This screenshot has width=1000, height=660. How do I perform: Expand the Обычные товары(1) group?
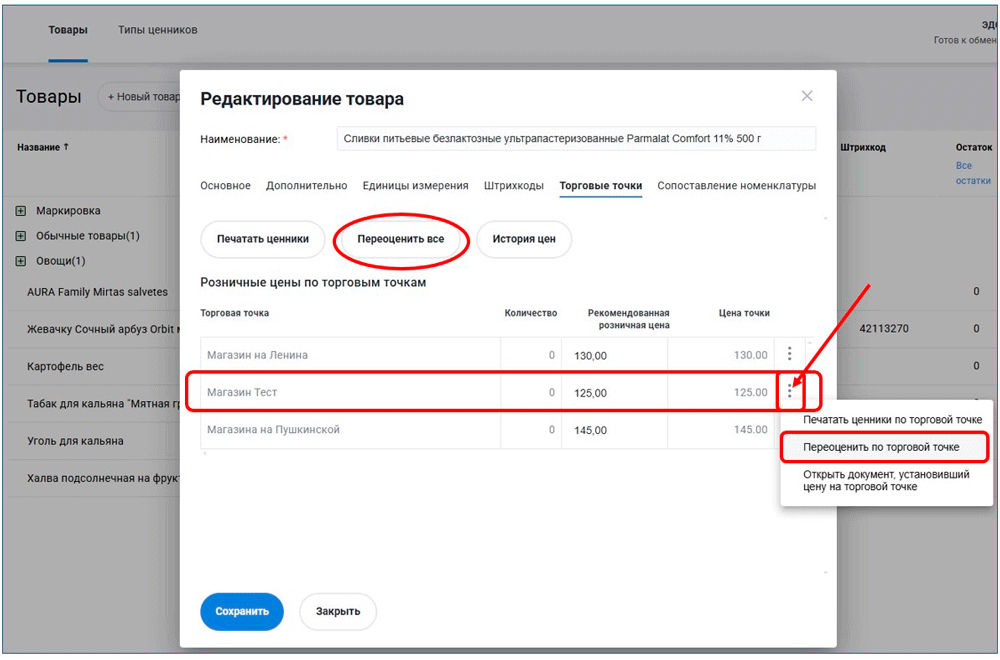[x=21, y=236]
